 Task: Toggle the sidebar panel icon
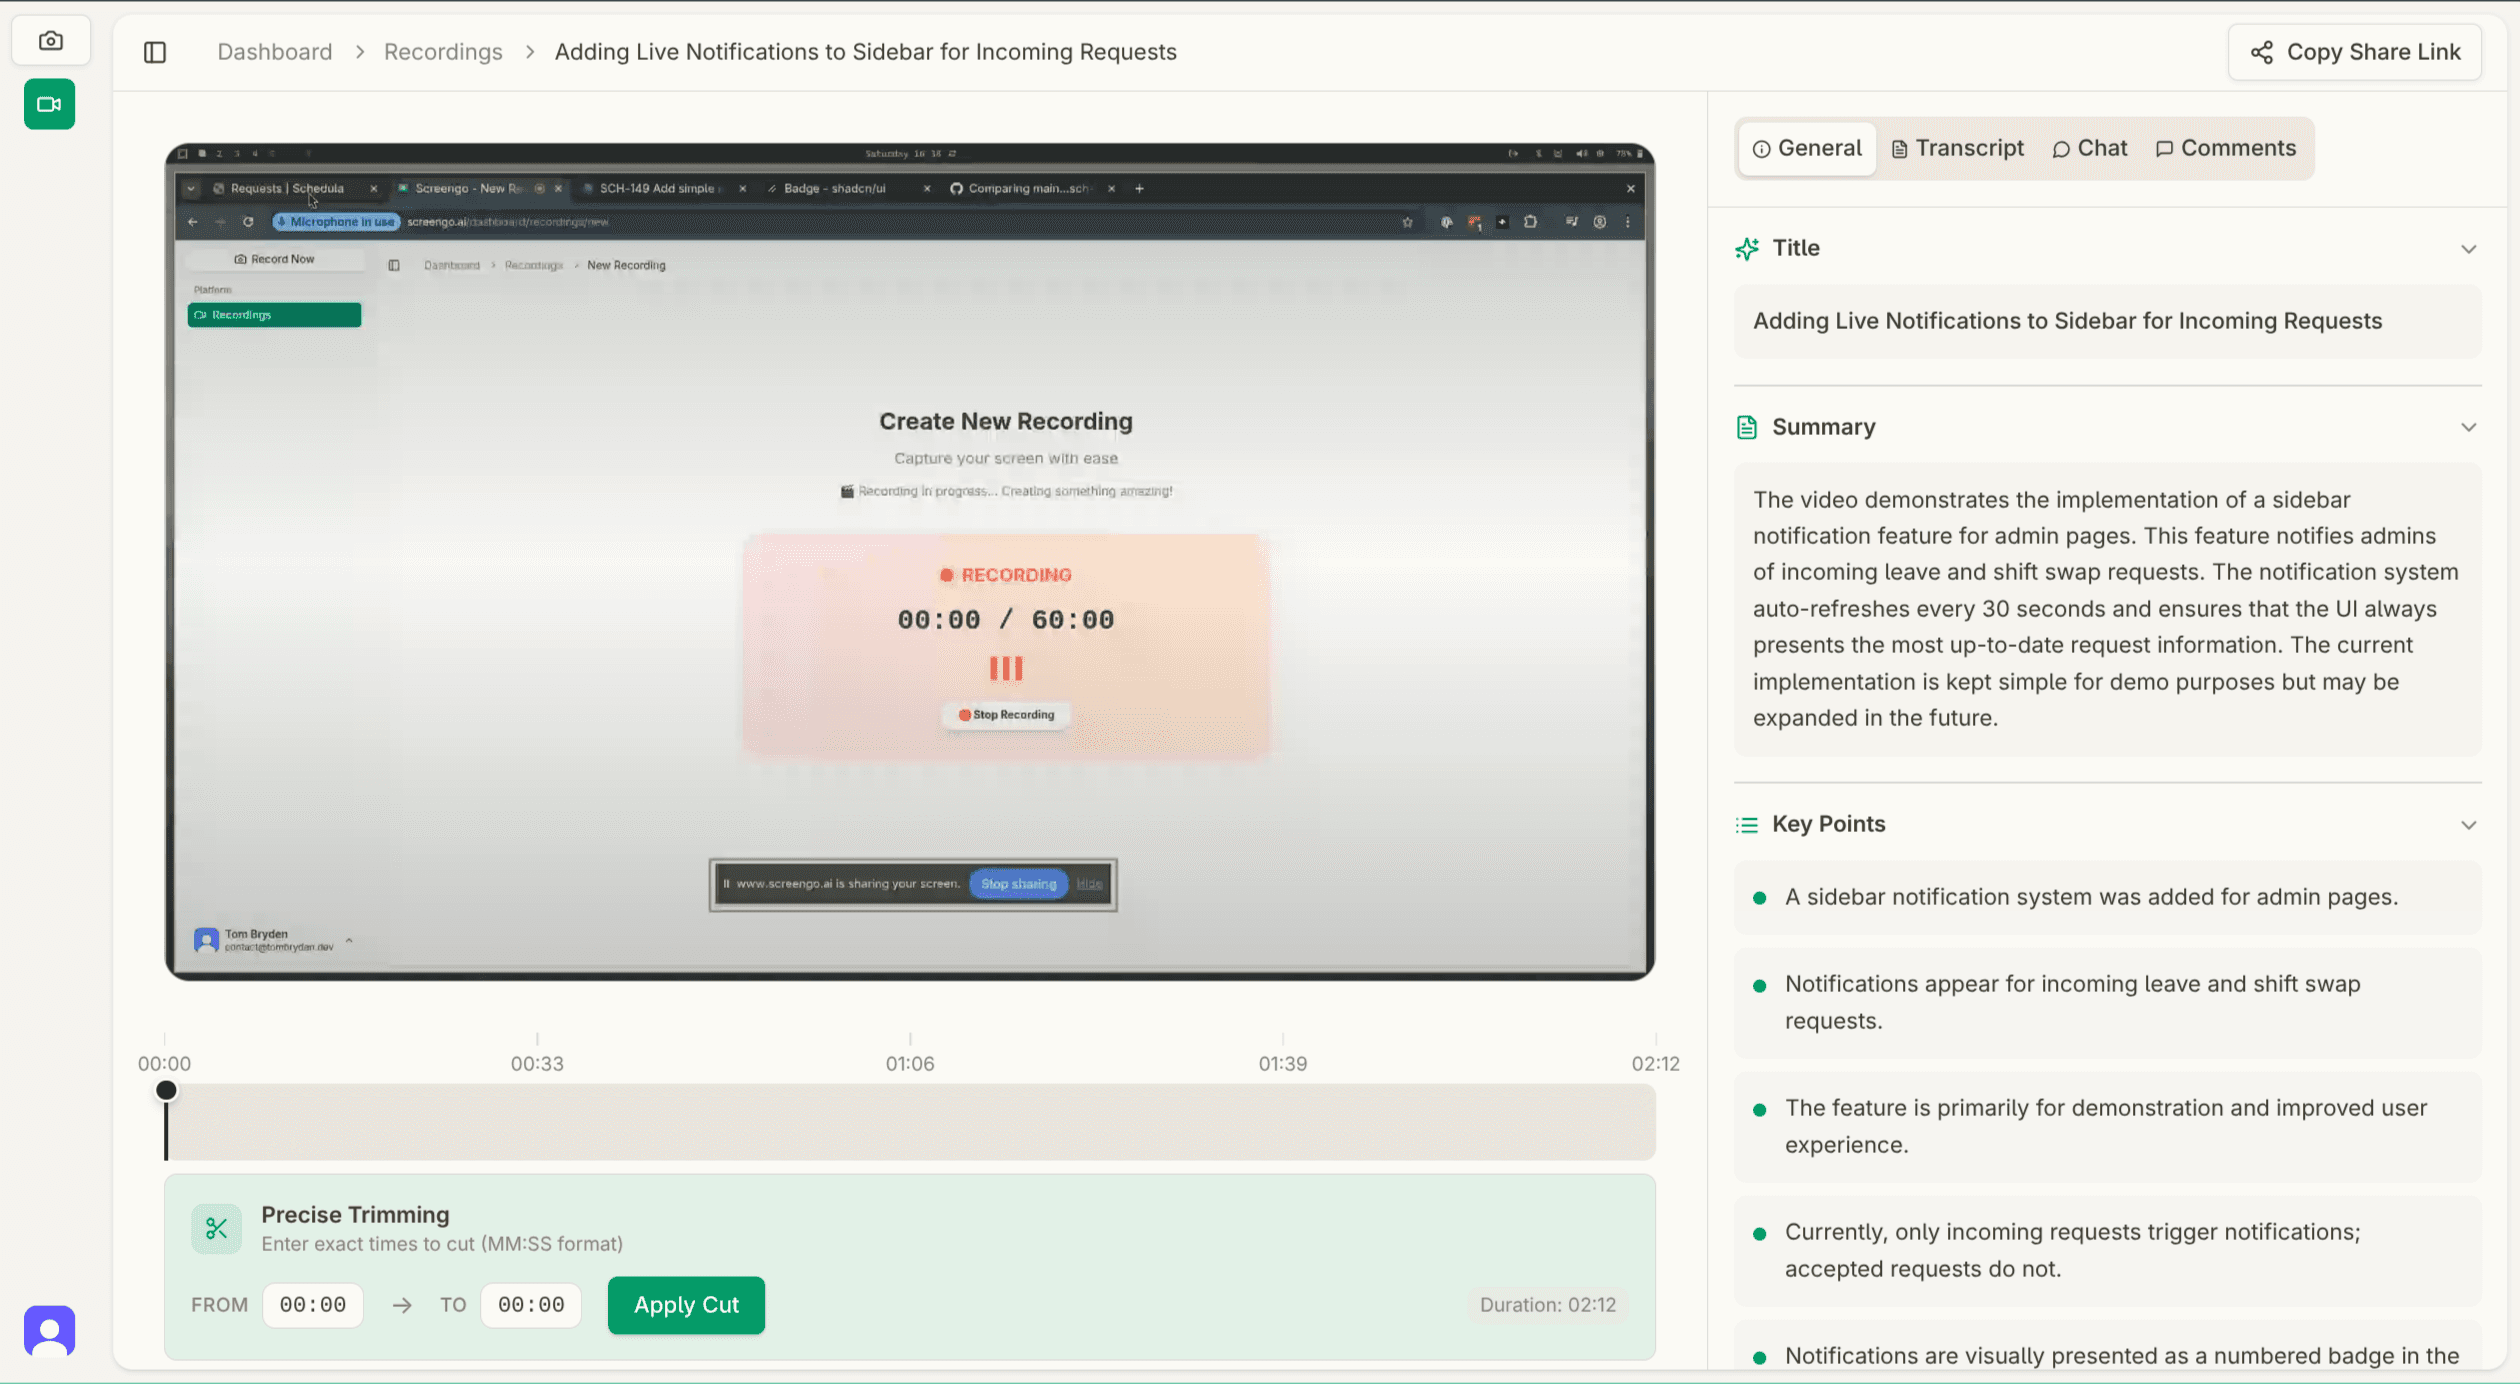point(155,52)
